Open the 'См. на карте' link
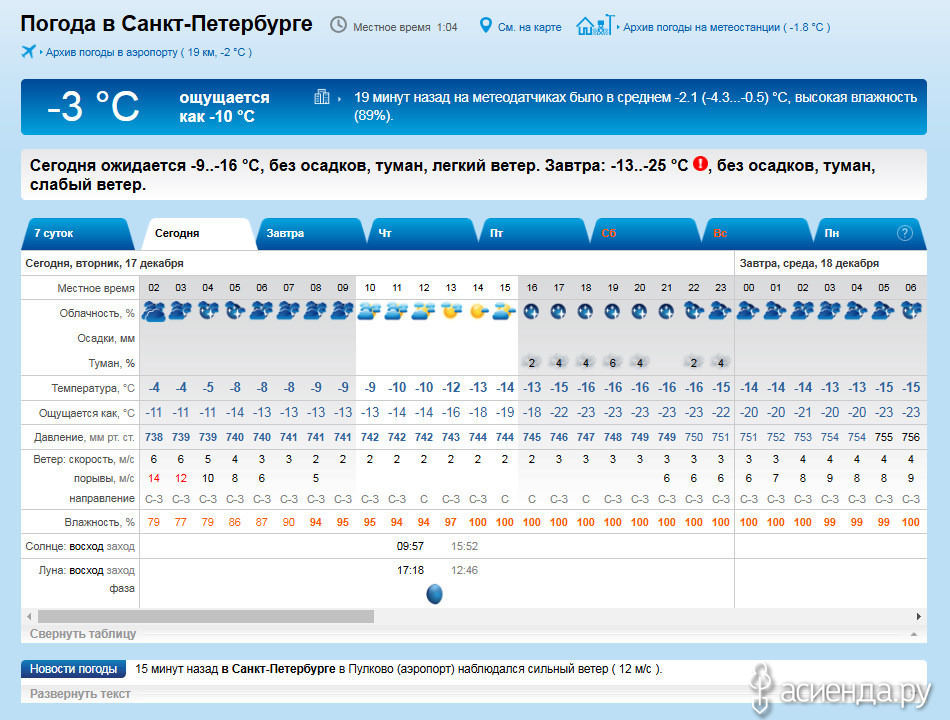The height and width of the screenshot is (720, 950). (x=529, y=27)
